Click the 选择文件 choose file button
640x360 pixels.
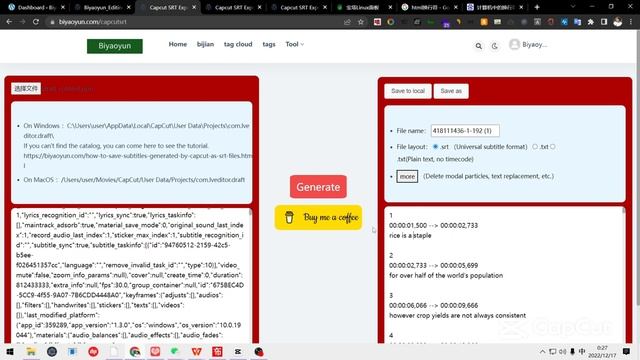click(x=26, y=89)
